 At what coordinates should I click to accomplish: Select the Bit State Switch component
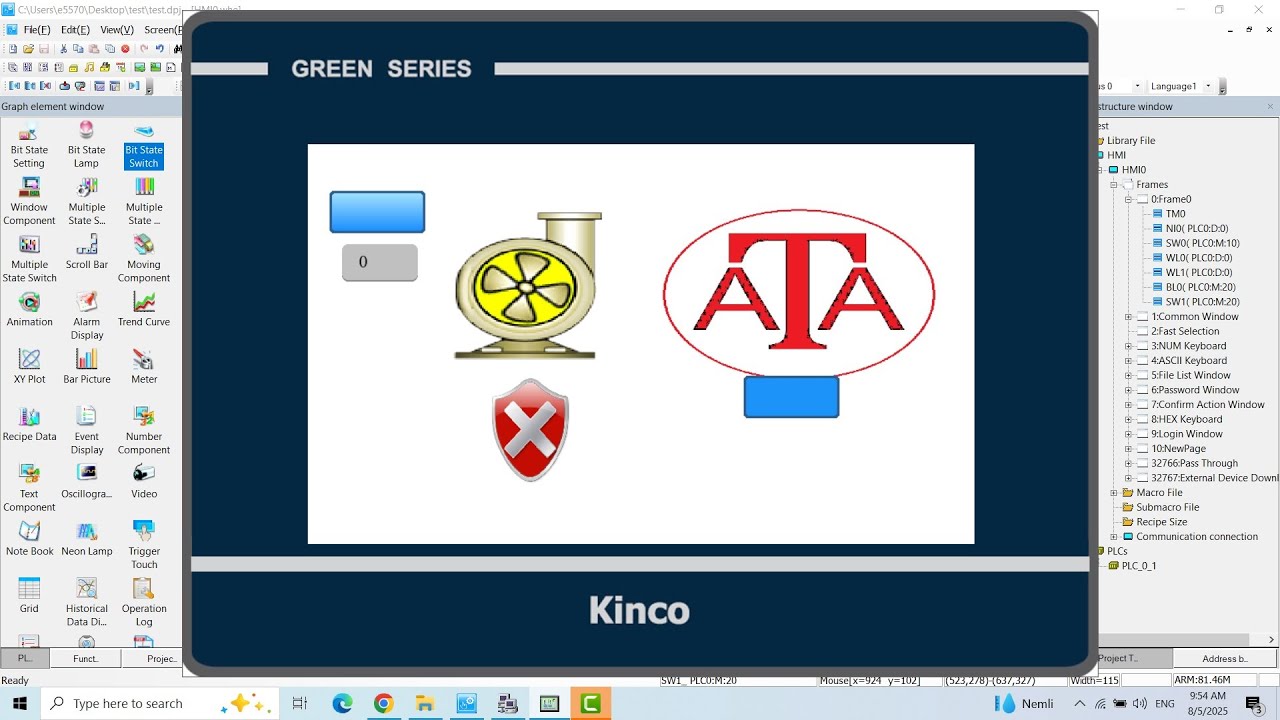[144, 145]
